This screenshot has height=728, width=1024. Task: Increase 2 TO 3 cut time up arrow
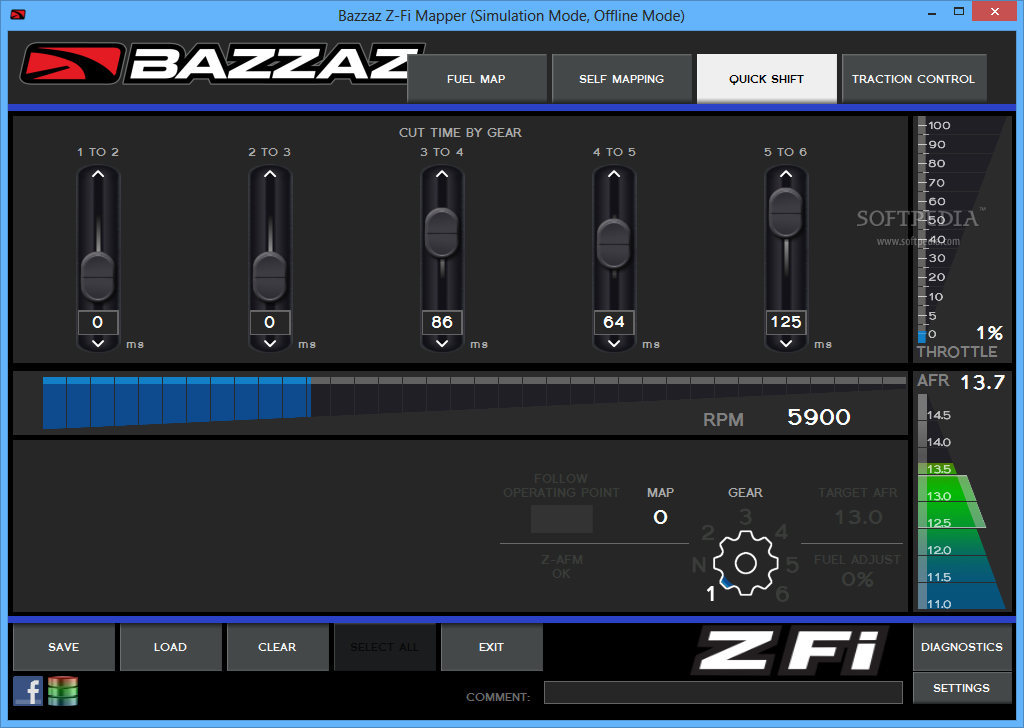pos(270,174)
